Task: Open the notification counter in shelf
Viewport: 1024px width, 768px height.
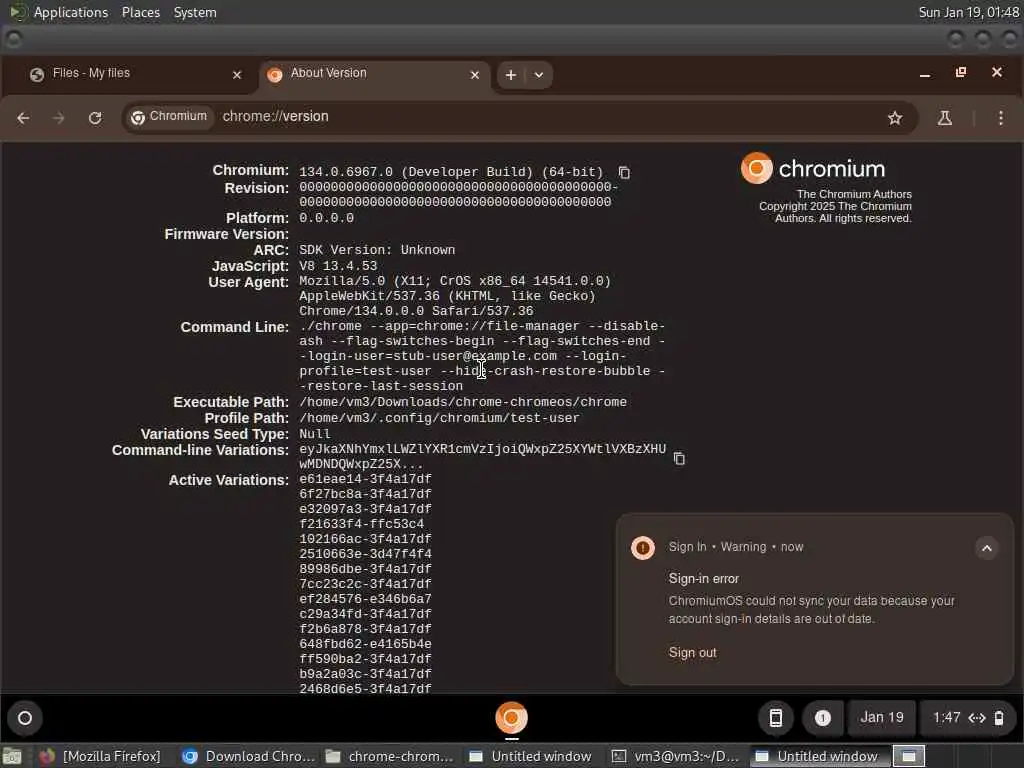Action: (x=822, y=718)
